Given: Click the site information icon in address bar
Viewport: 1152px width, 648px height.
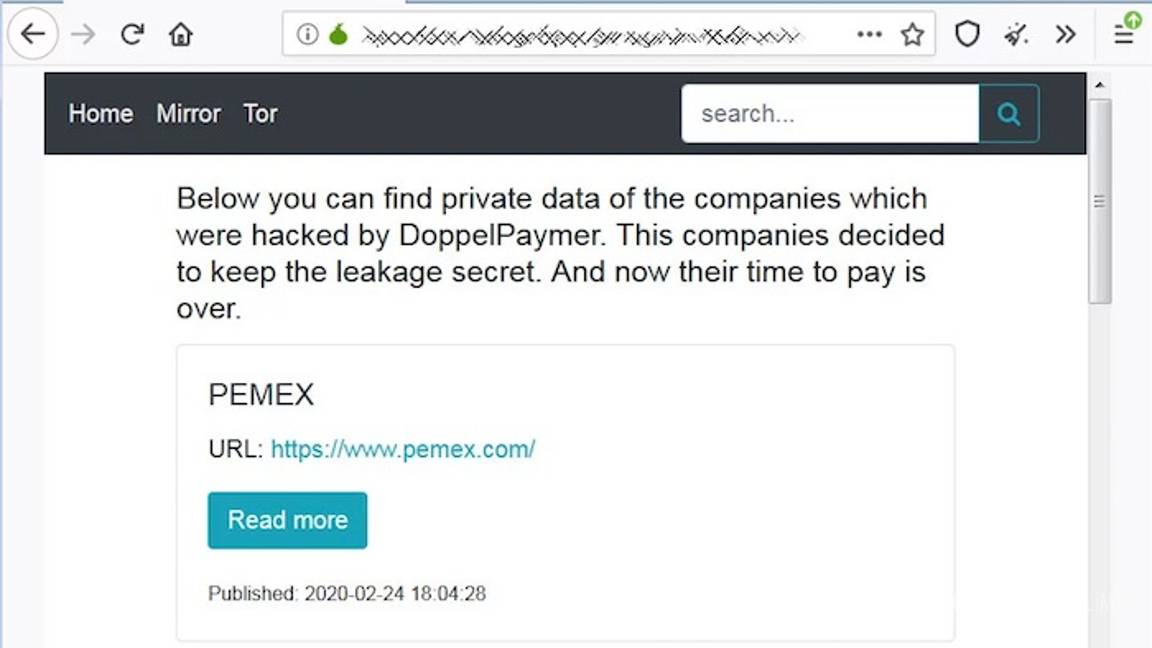Looking at the screenshot, I should 307,33.
